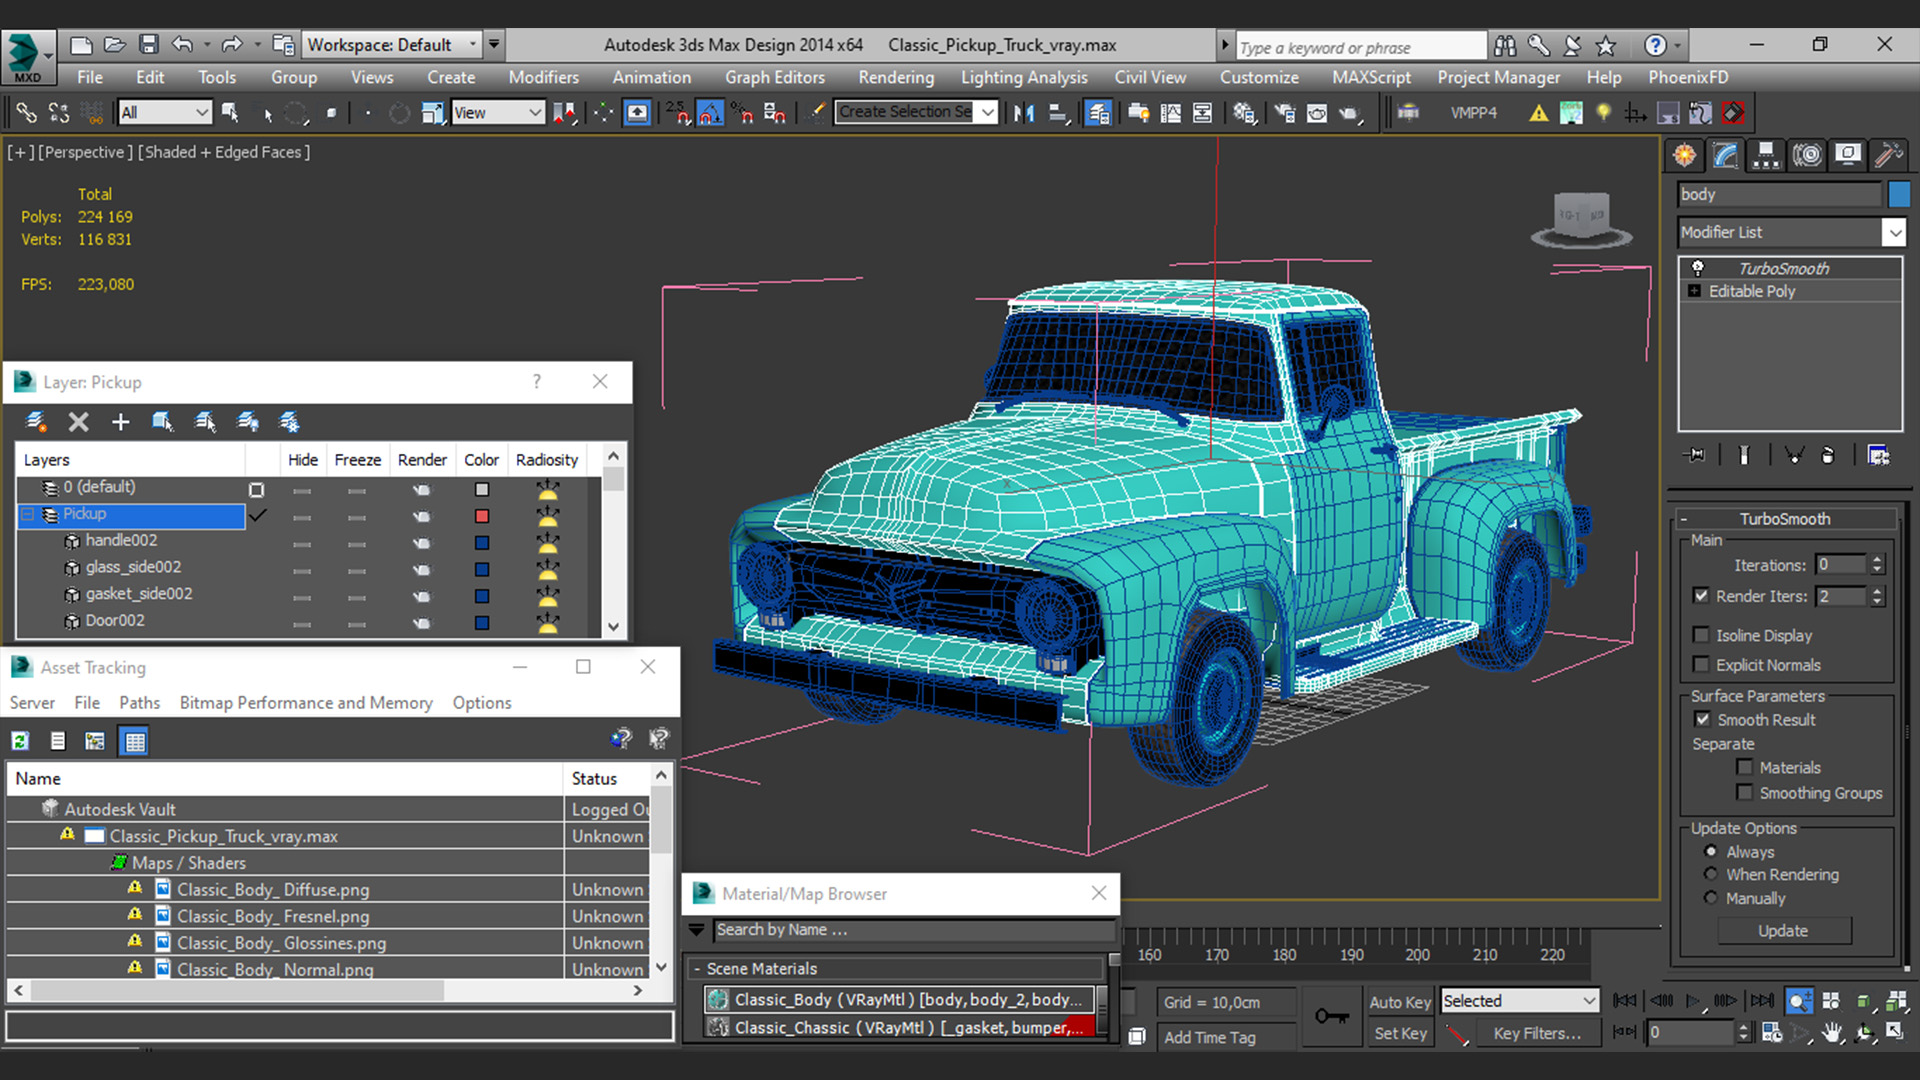The height and width of the screenshot is (1080, 1920).
Task: Select the Always update option
Action: point(1711,851)
